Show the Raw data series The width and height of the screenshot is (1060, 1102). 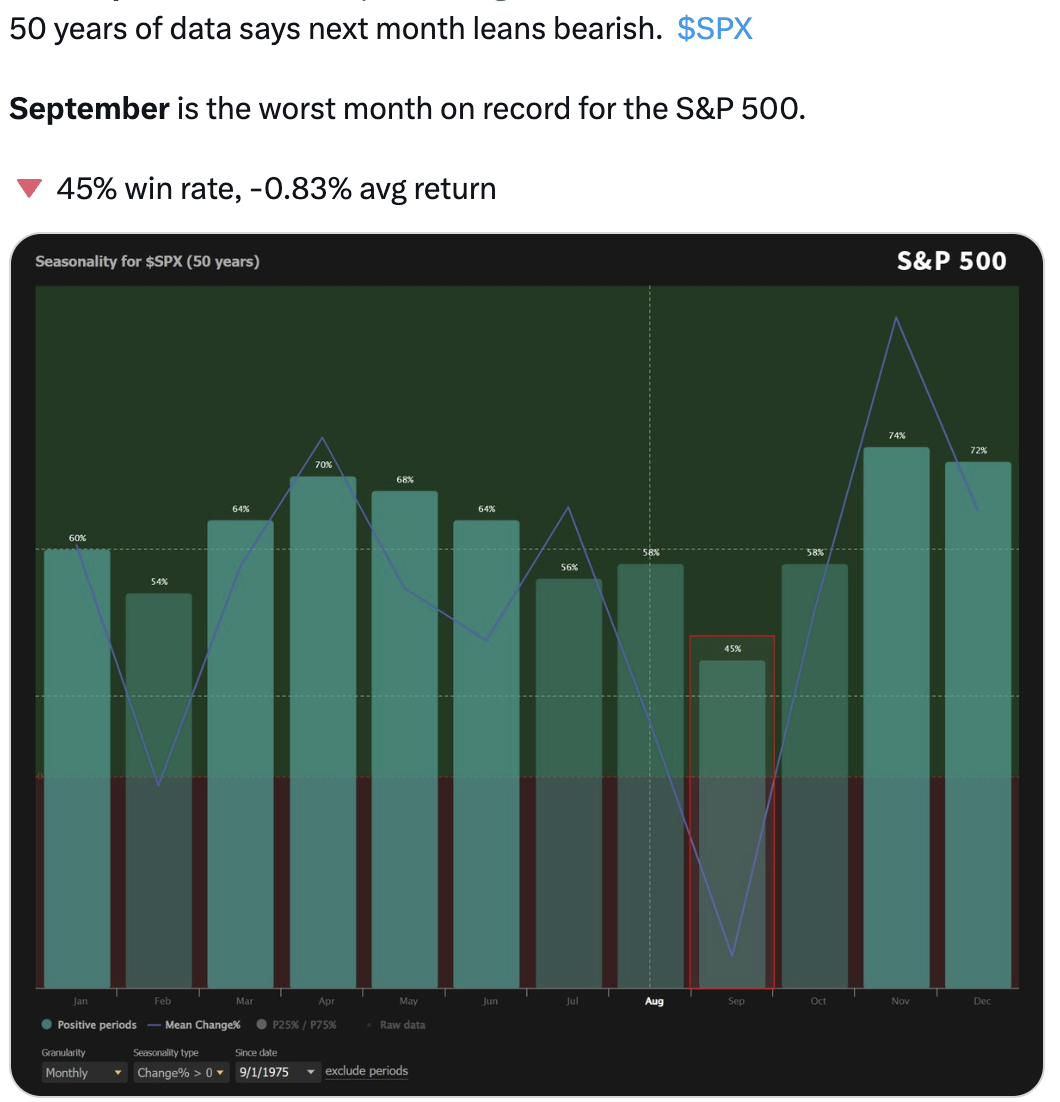click(x=396, y=1025)
